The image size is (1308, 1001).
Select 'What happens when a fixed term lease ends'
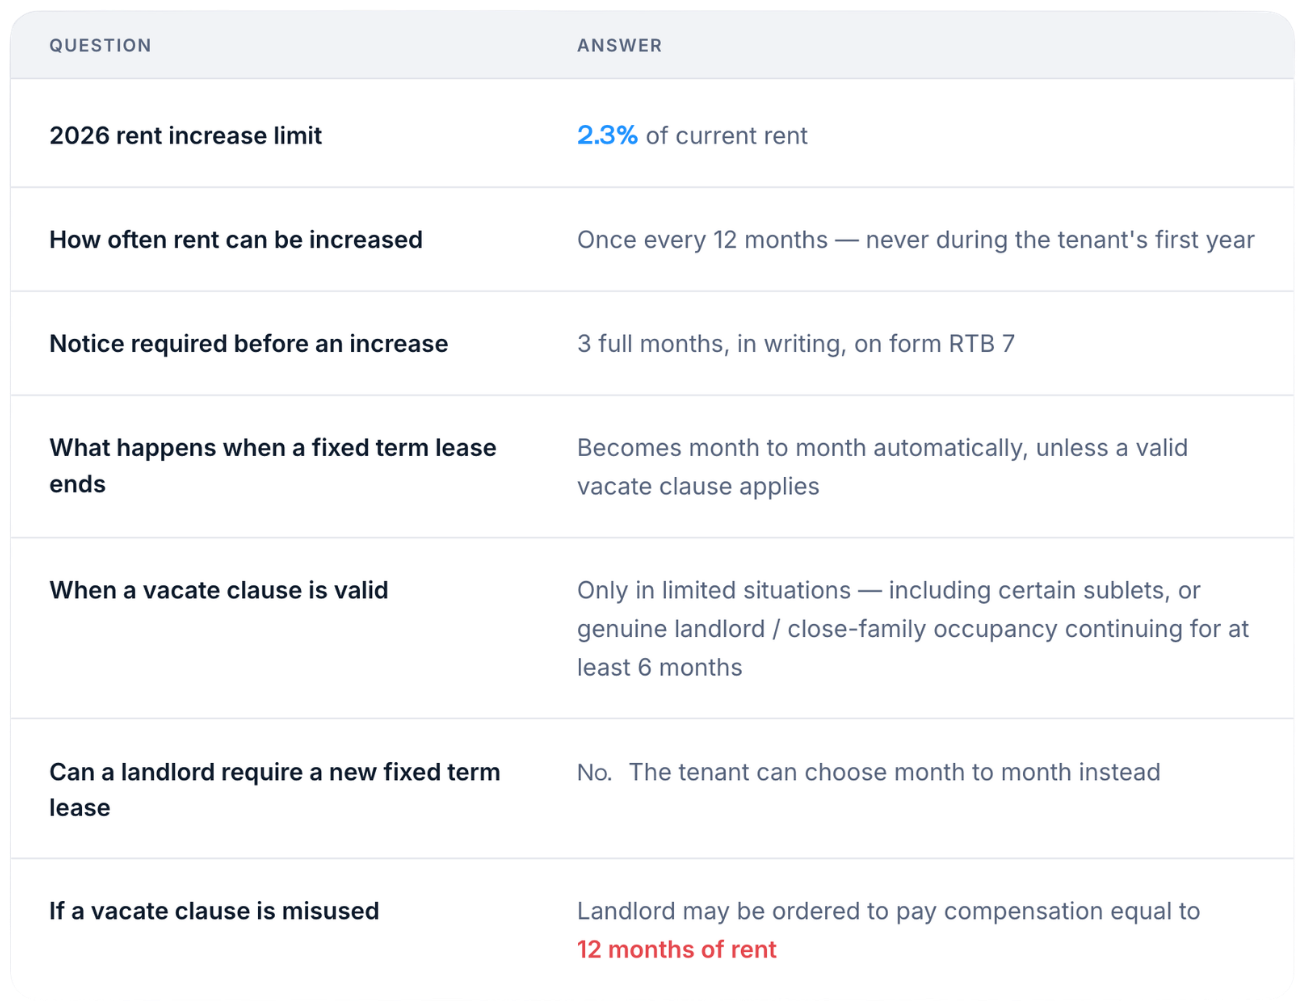coord(273,466)
